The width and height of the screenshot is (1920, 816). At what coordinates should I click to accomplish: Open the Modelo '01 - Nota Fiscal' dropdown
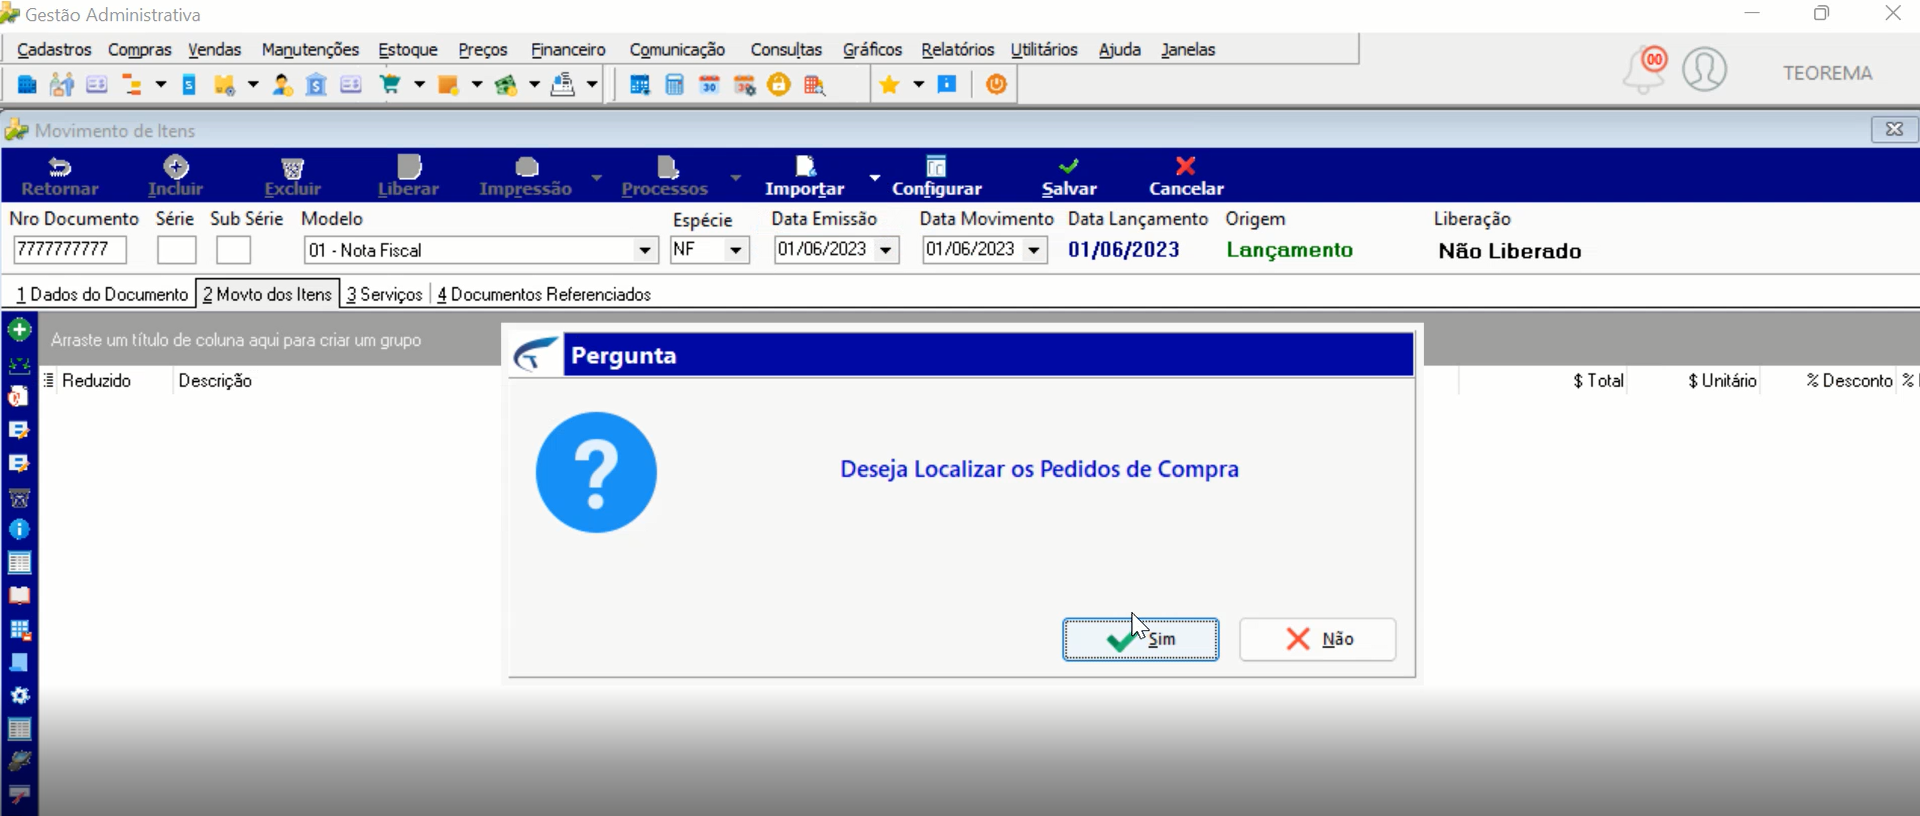pyautogui.click(x=645, y=250)
